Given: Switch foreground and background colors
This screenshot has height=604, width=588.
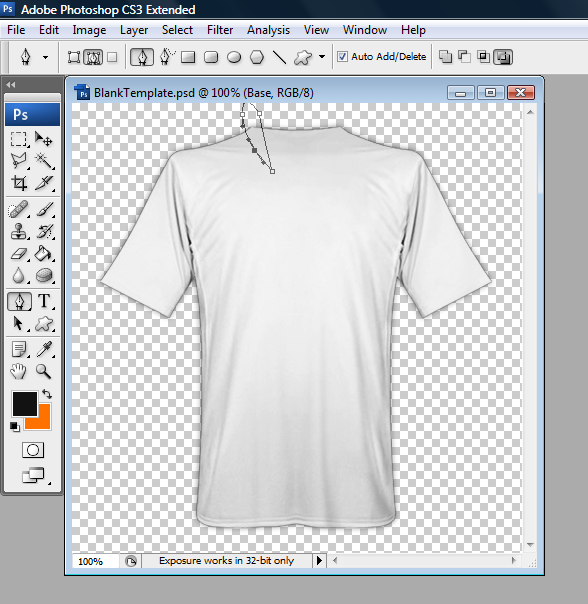Looking at the screenshot, I should click(47, 394).
